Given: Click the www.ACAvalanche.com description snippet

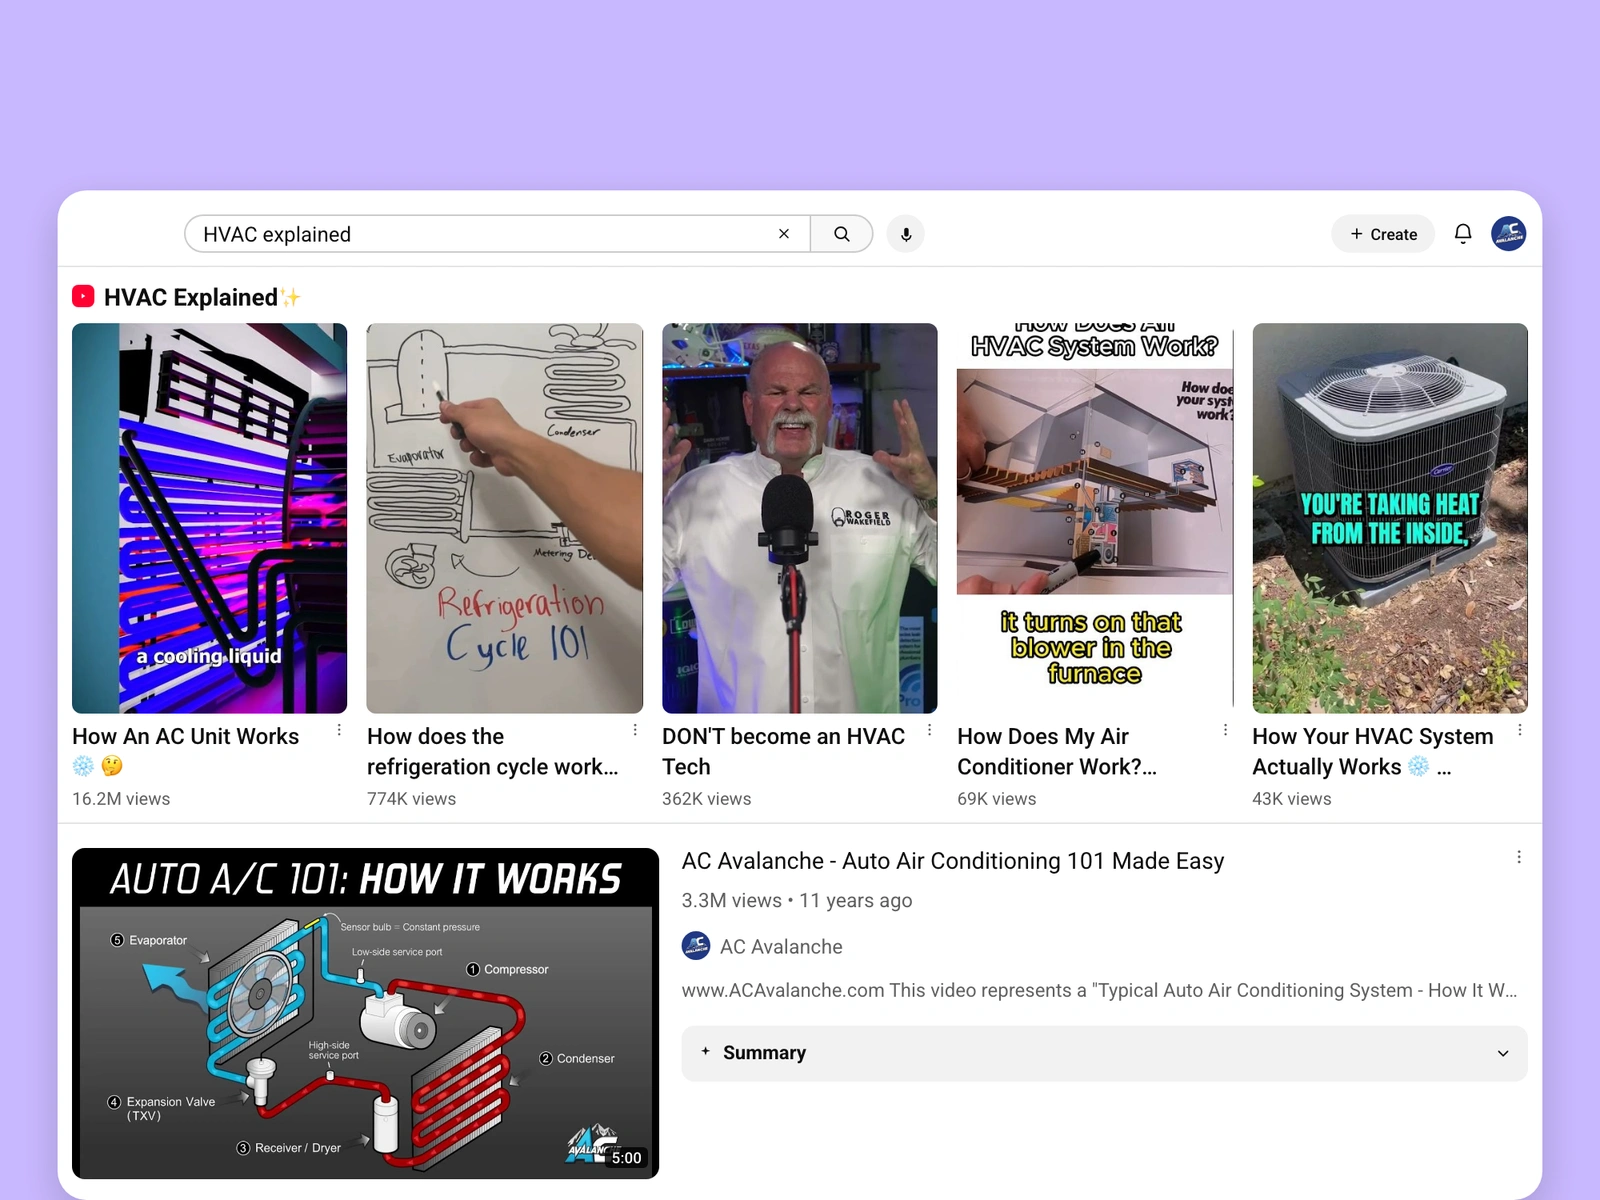Looking at the screenshot, I should (1100, 990).
